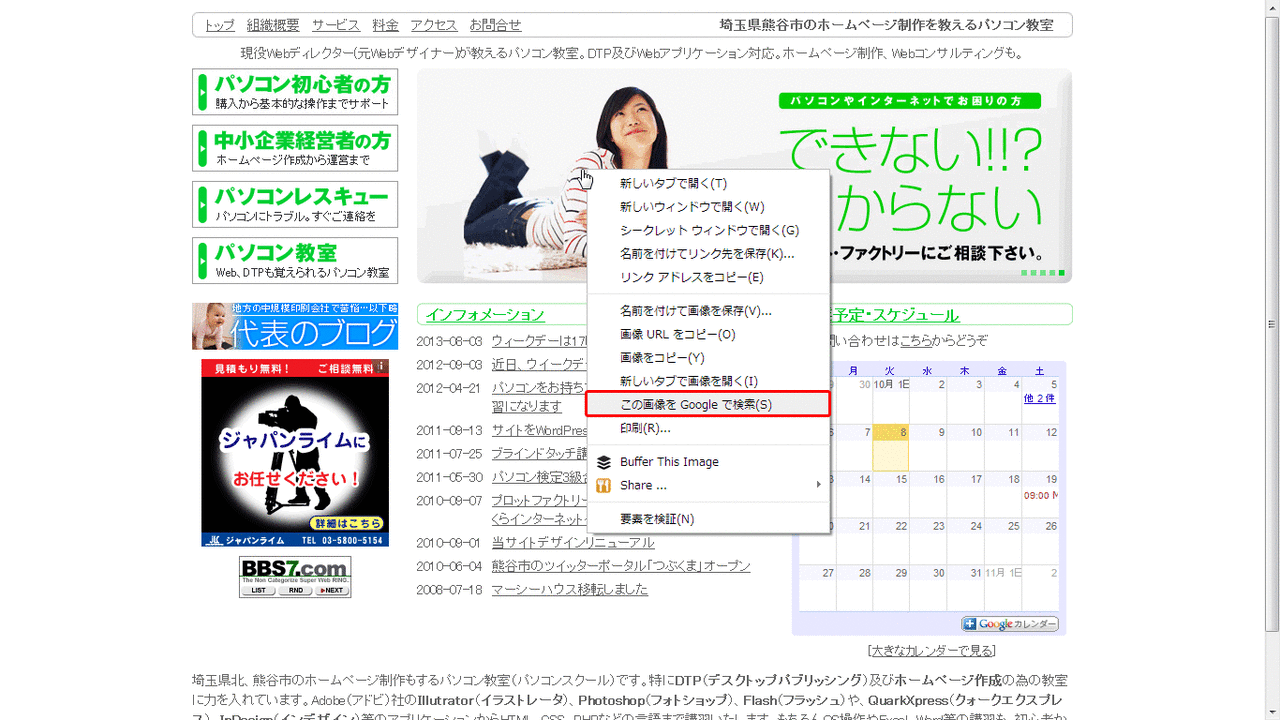1280x720 pixels.
Task: Click the 09:00 event on day 19
Action: tap(1040, 495)
